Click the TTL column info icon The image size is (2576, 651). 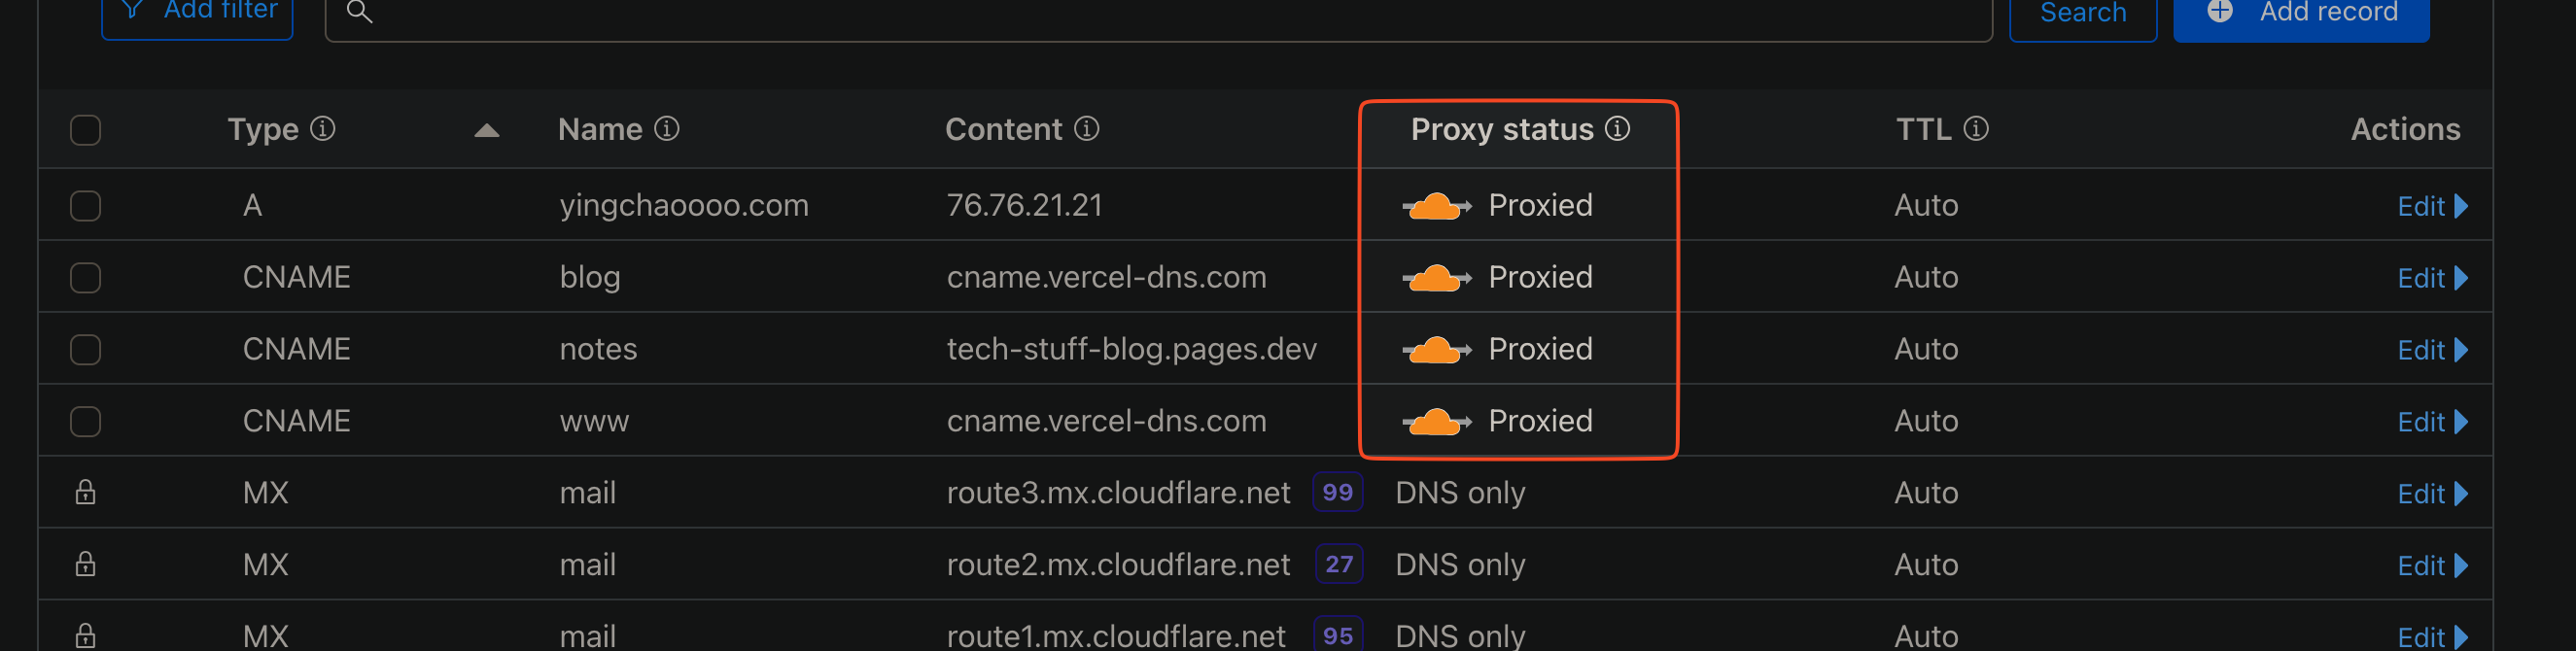pos(1976,129)
